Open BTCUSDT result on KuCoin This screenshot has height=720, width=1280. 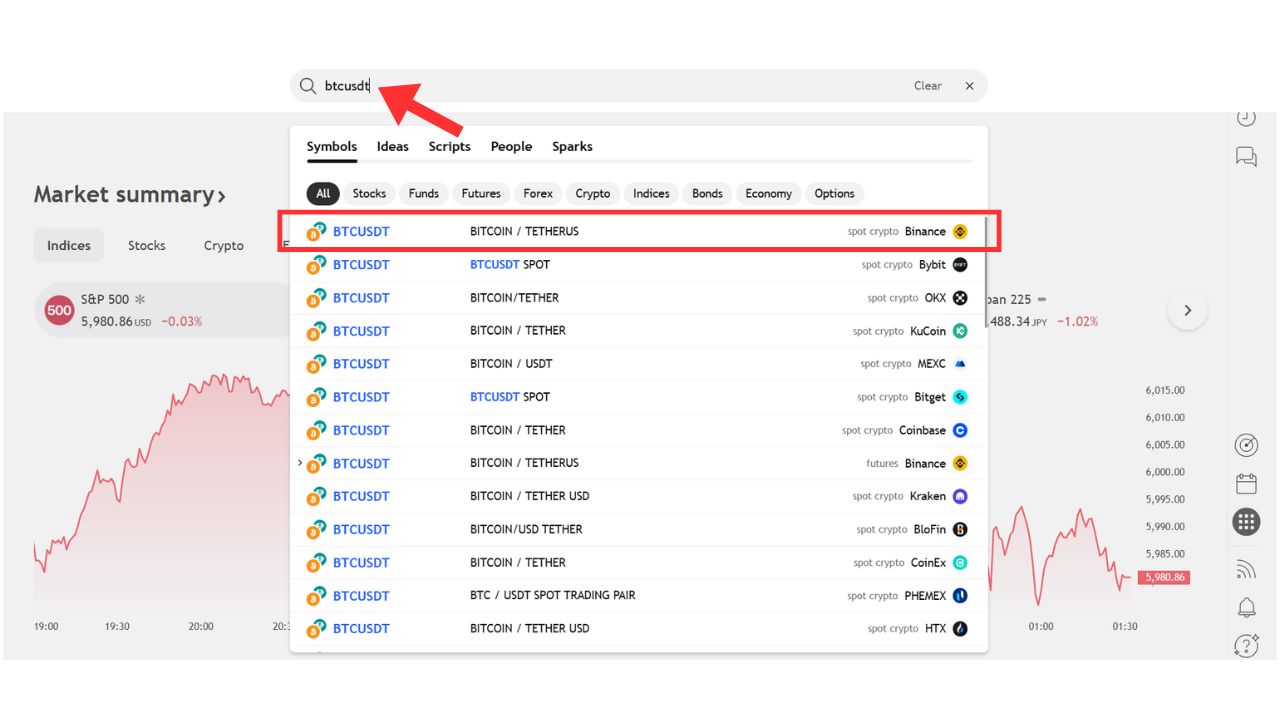point(637,330)
